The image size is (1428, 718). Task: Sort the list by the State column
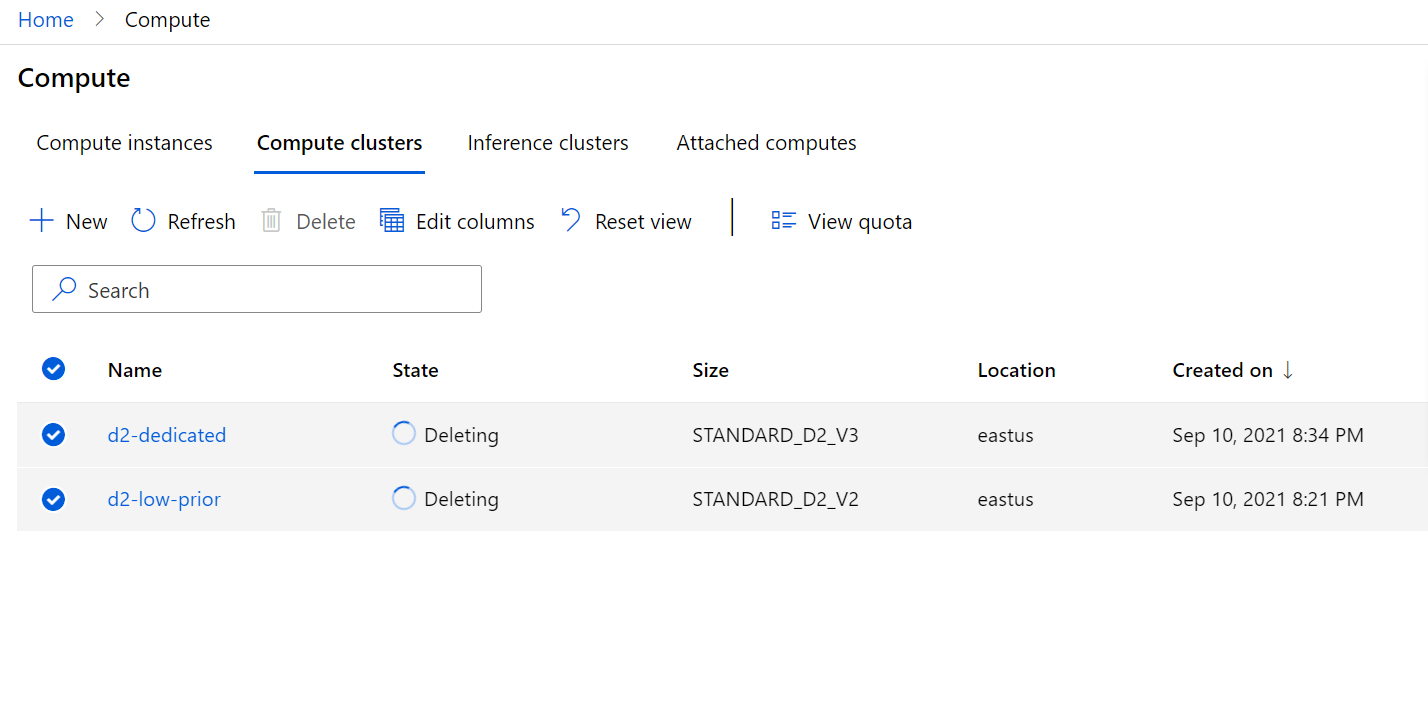click(x=415, y=369)
